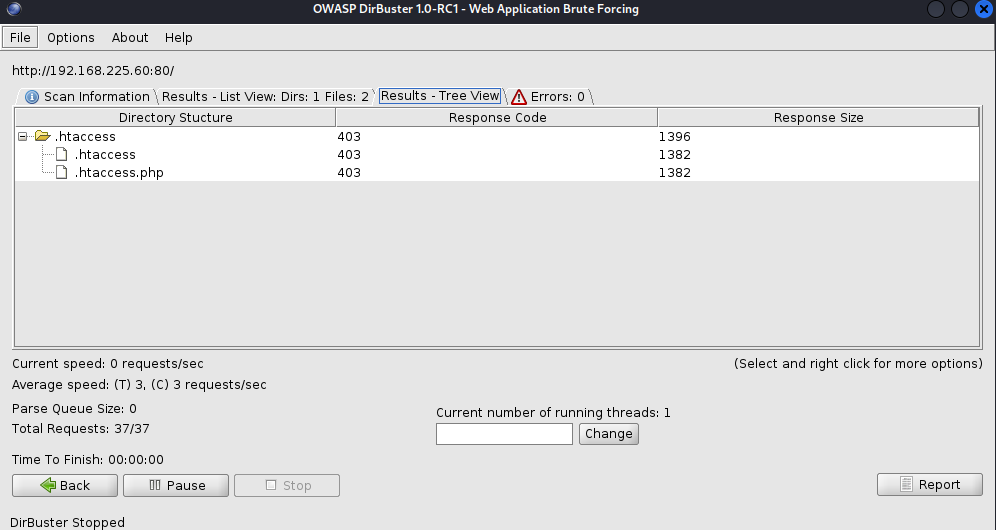Open the Errors: 0 tab

coord(550,97)
